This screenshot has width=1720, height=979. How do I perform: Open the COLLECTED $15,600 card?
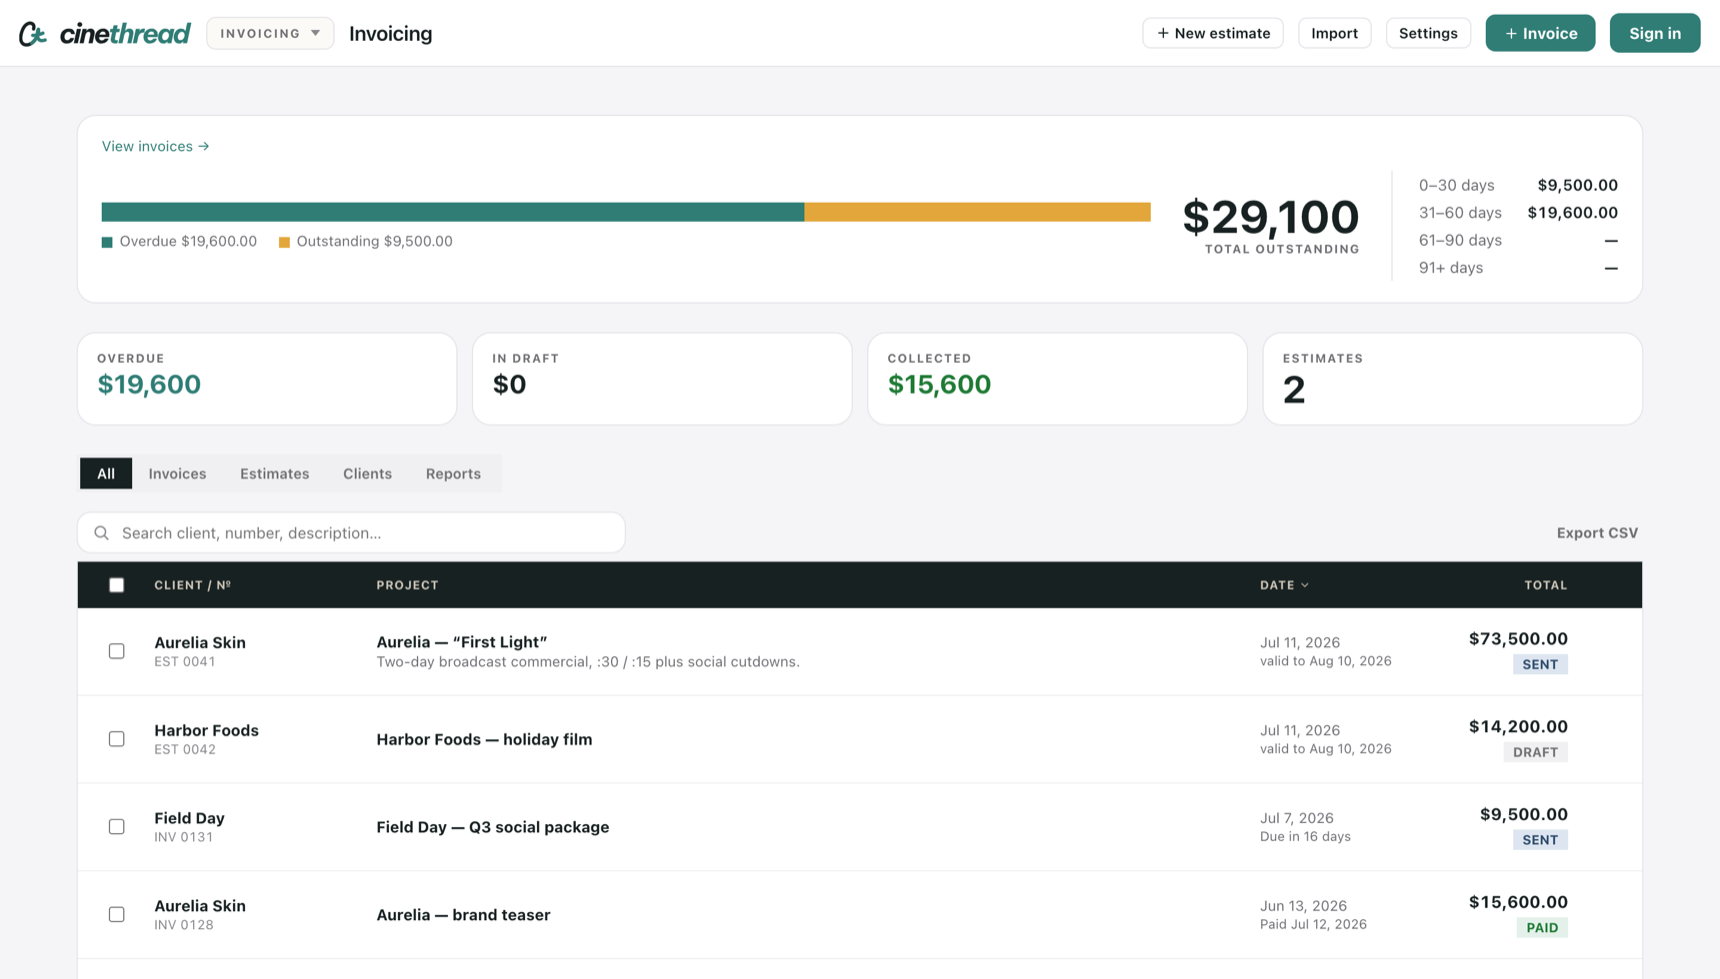(1057, 379)
